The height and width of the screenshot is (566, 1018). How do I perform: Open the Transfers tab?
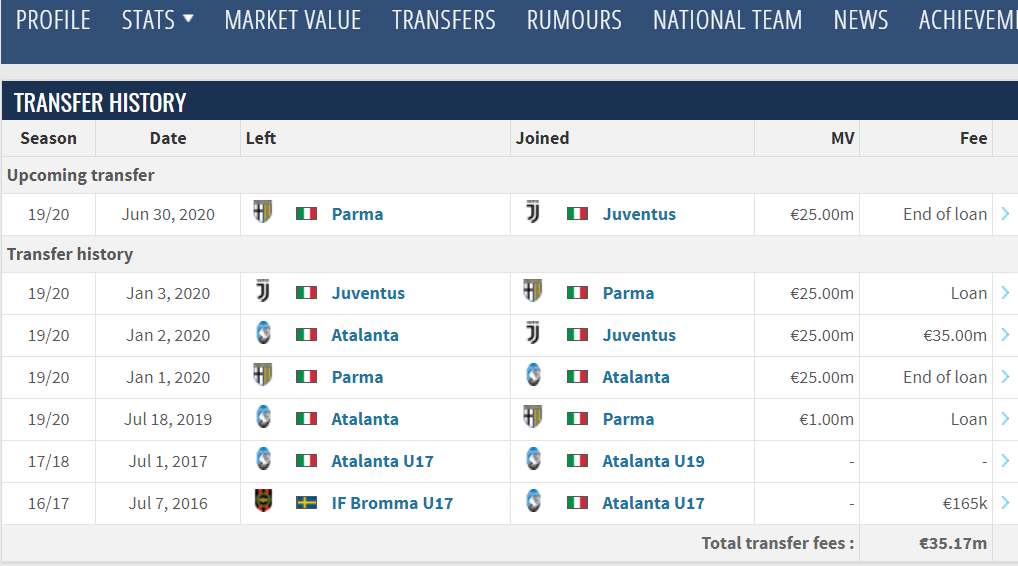coord(443,20)
